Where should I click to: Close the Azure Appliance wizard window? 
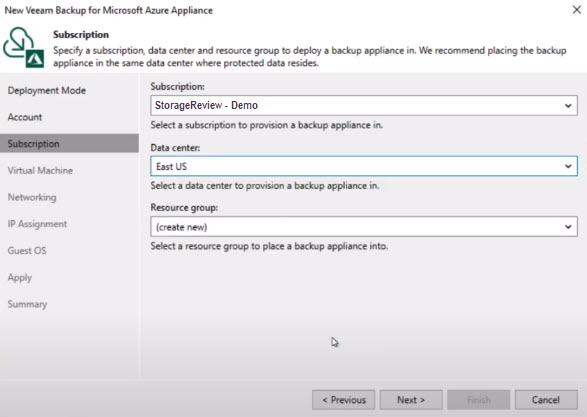pyautogui.click(x=577, y=10)
